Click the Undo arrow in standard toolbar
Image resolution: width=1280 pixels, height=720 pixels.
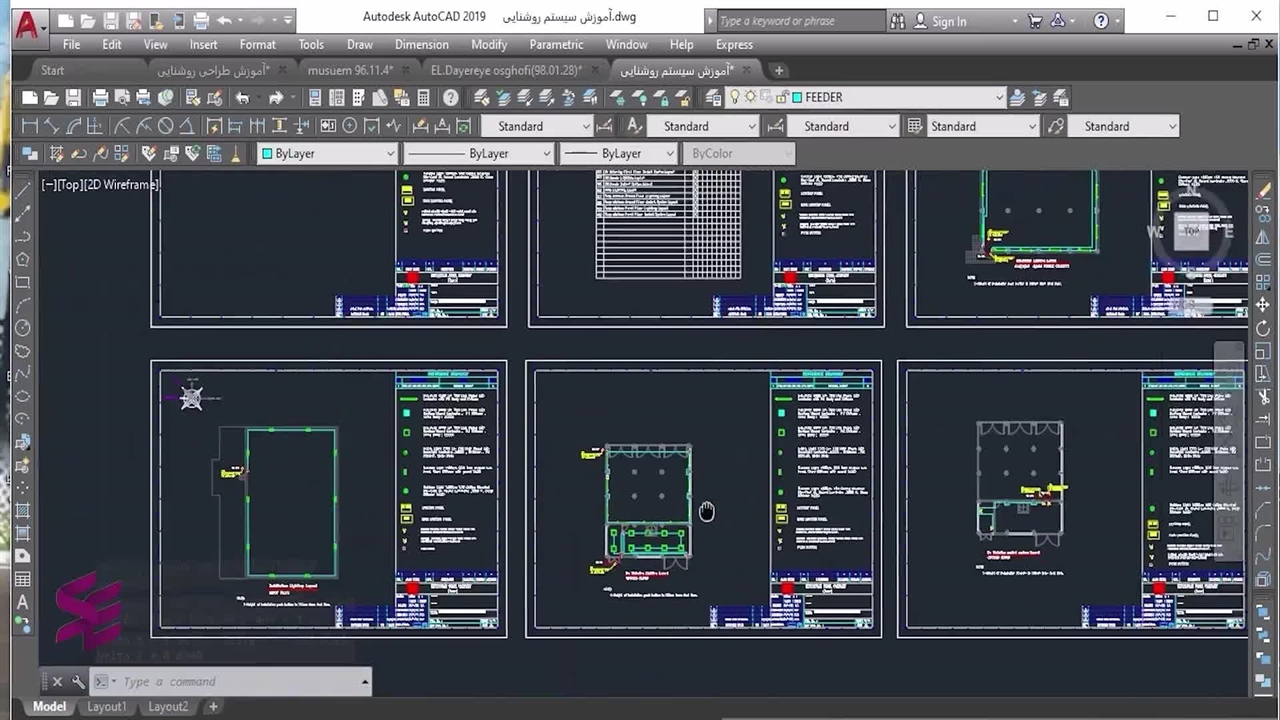tap(242, 98)
